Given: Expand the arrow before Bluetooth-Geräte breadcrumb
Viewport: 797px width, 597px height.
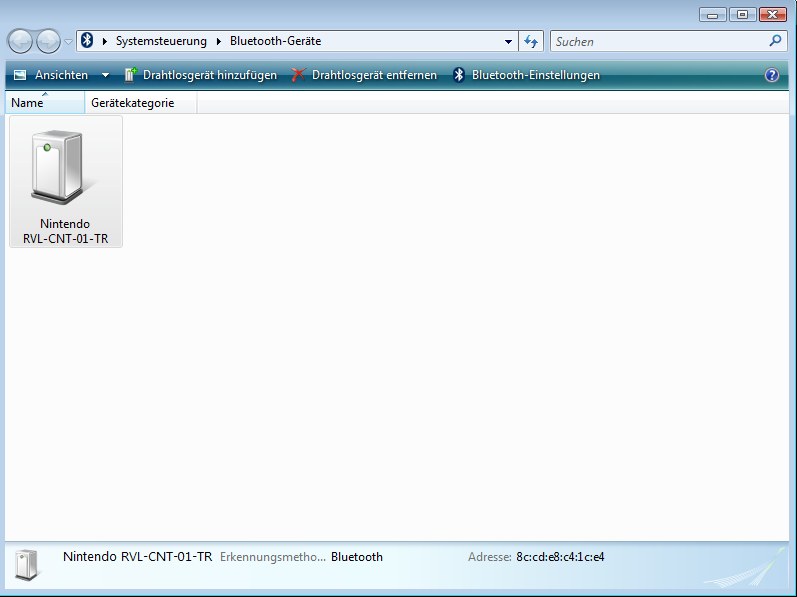Looking at the screenshot, I should click(219, 41).
